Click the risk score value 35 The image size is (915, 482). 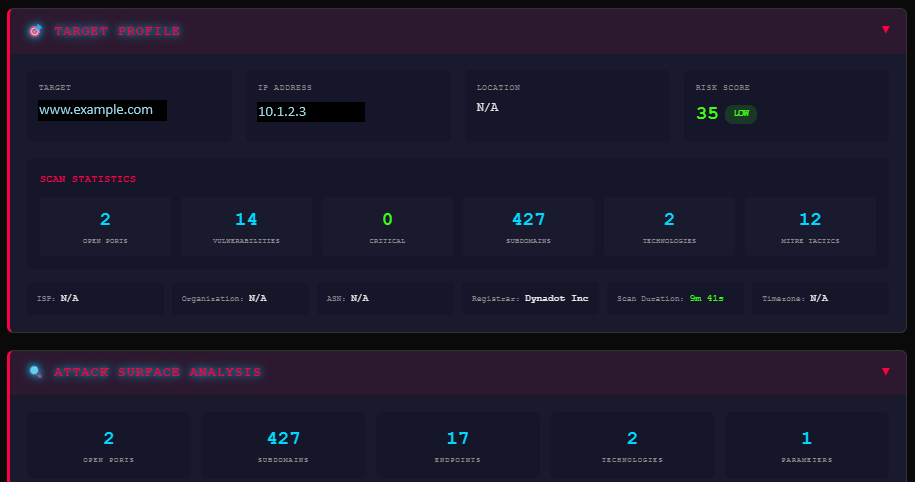click(x=707, y=114)
